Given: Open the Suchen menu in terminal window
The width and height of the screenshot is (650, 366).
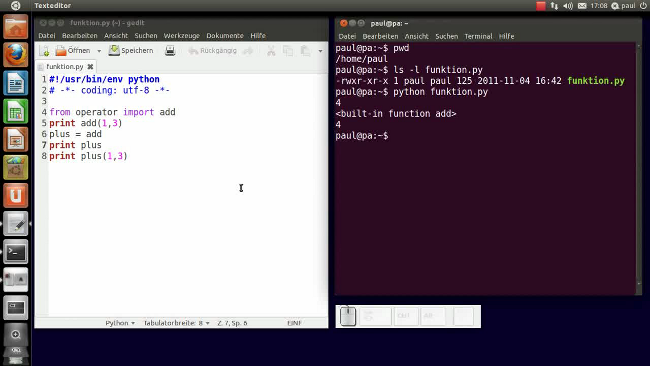Looking at the screenshot, I should 446,36.
